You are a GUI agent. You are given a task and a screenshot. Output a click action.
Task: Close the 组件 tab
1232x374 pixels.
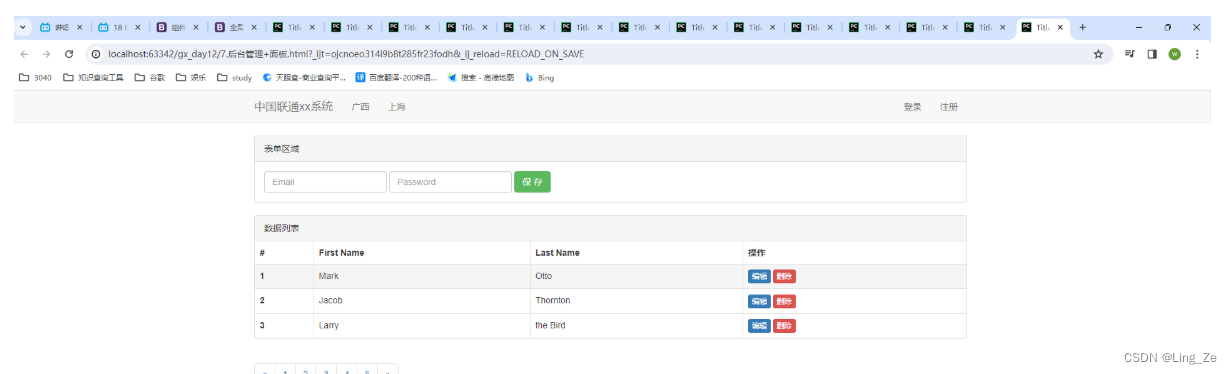point(195,27)
